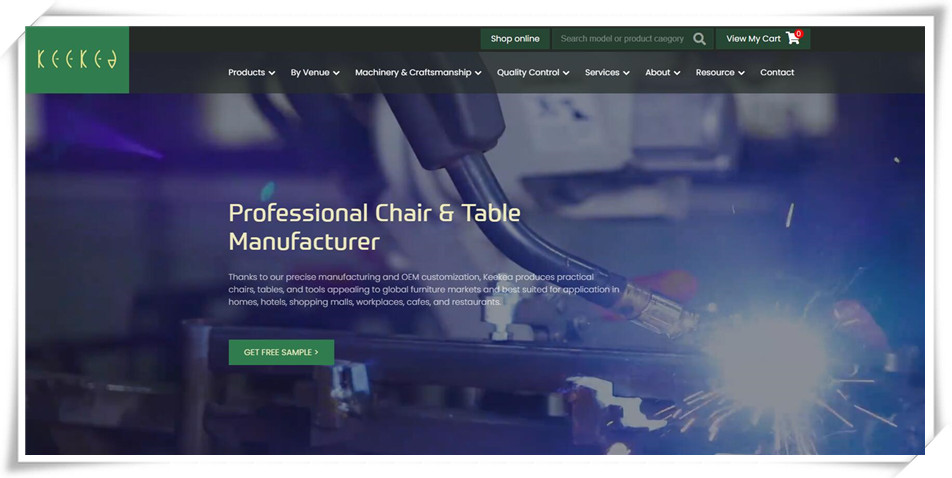Expand the By Venue chevron
This screenshot has height=478, width=952.
(x=336, y=73)
